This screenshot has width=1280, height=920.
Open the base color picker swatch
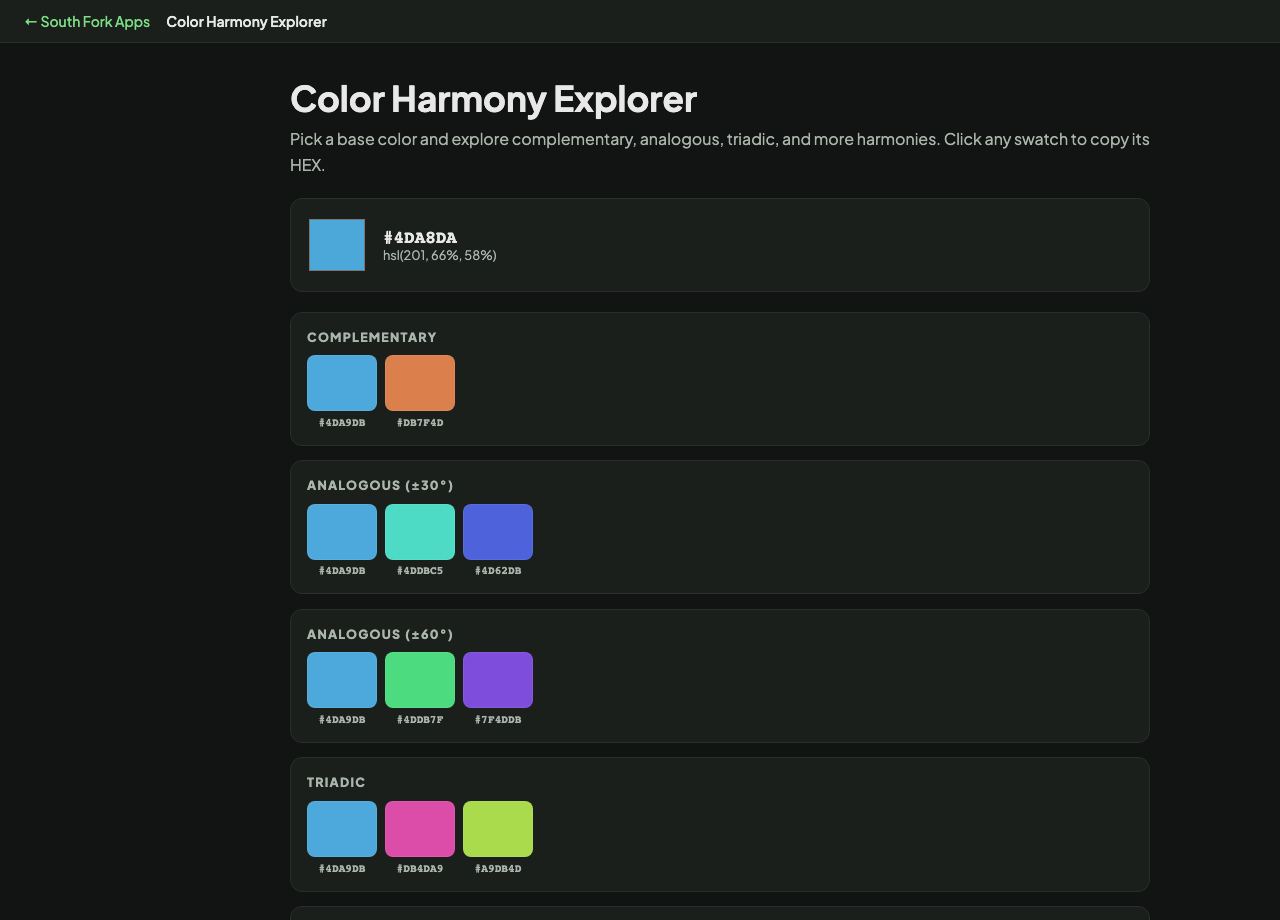(337, 245)
